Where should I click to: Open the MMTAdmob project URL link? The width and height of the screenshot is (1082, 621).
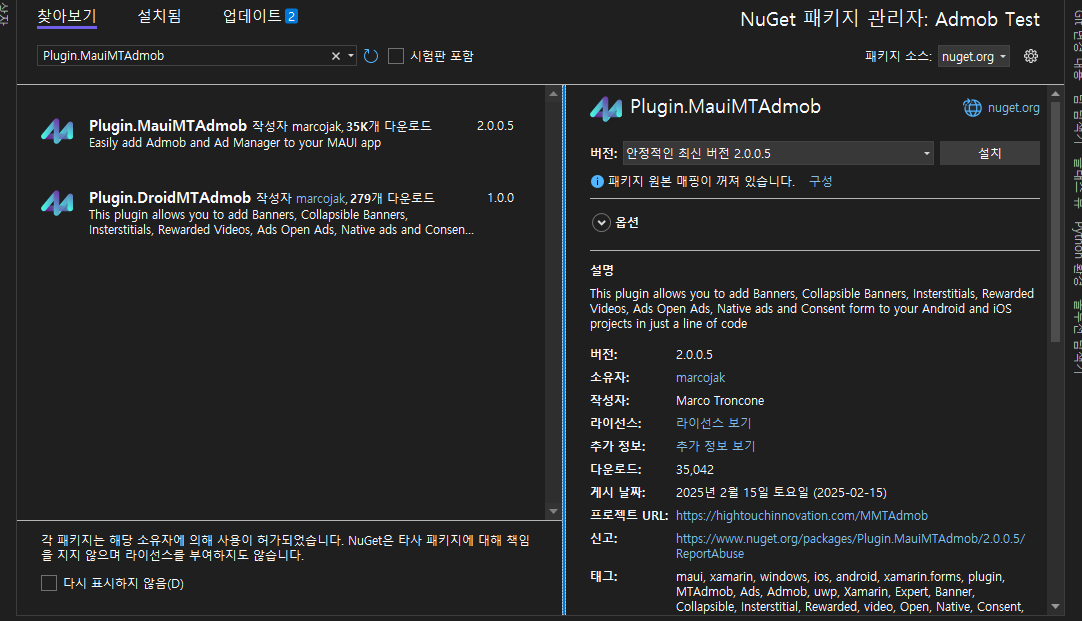pos(801,515)
